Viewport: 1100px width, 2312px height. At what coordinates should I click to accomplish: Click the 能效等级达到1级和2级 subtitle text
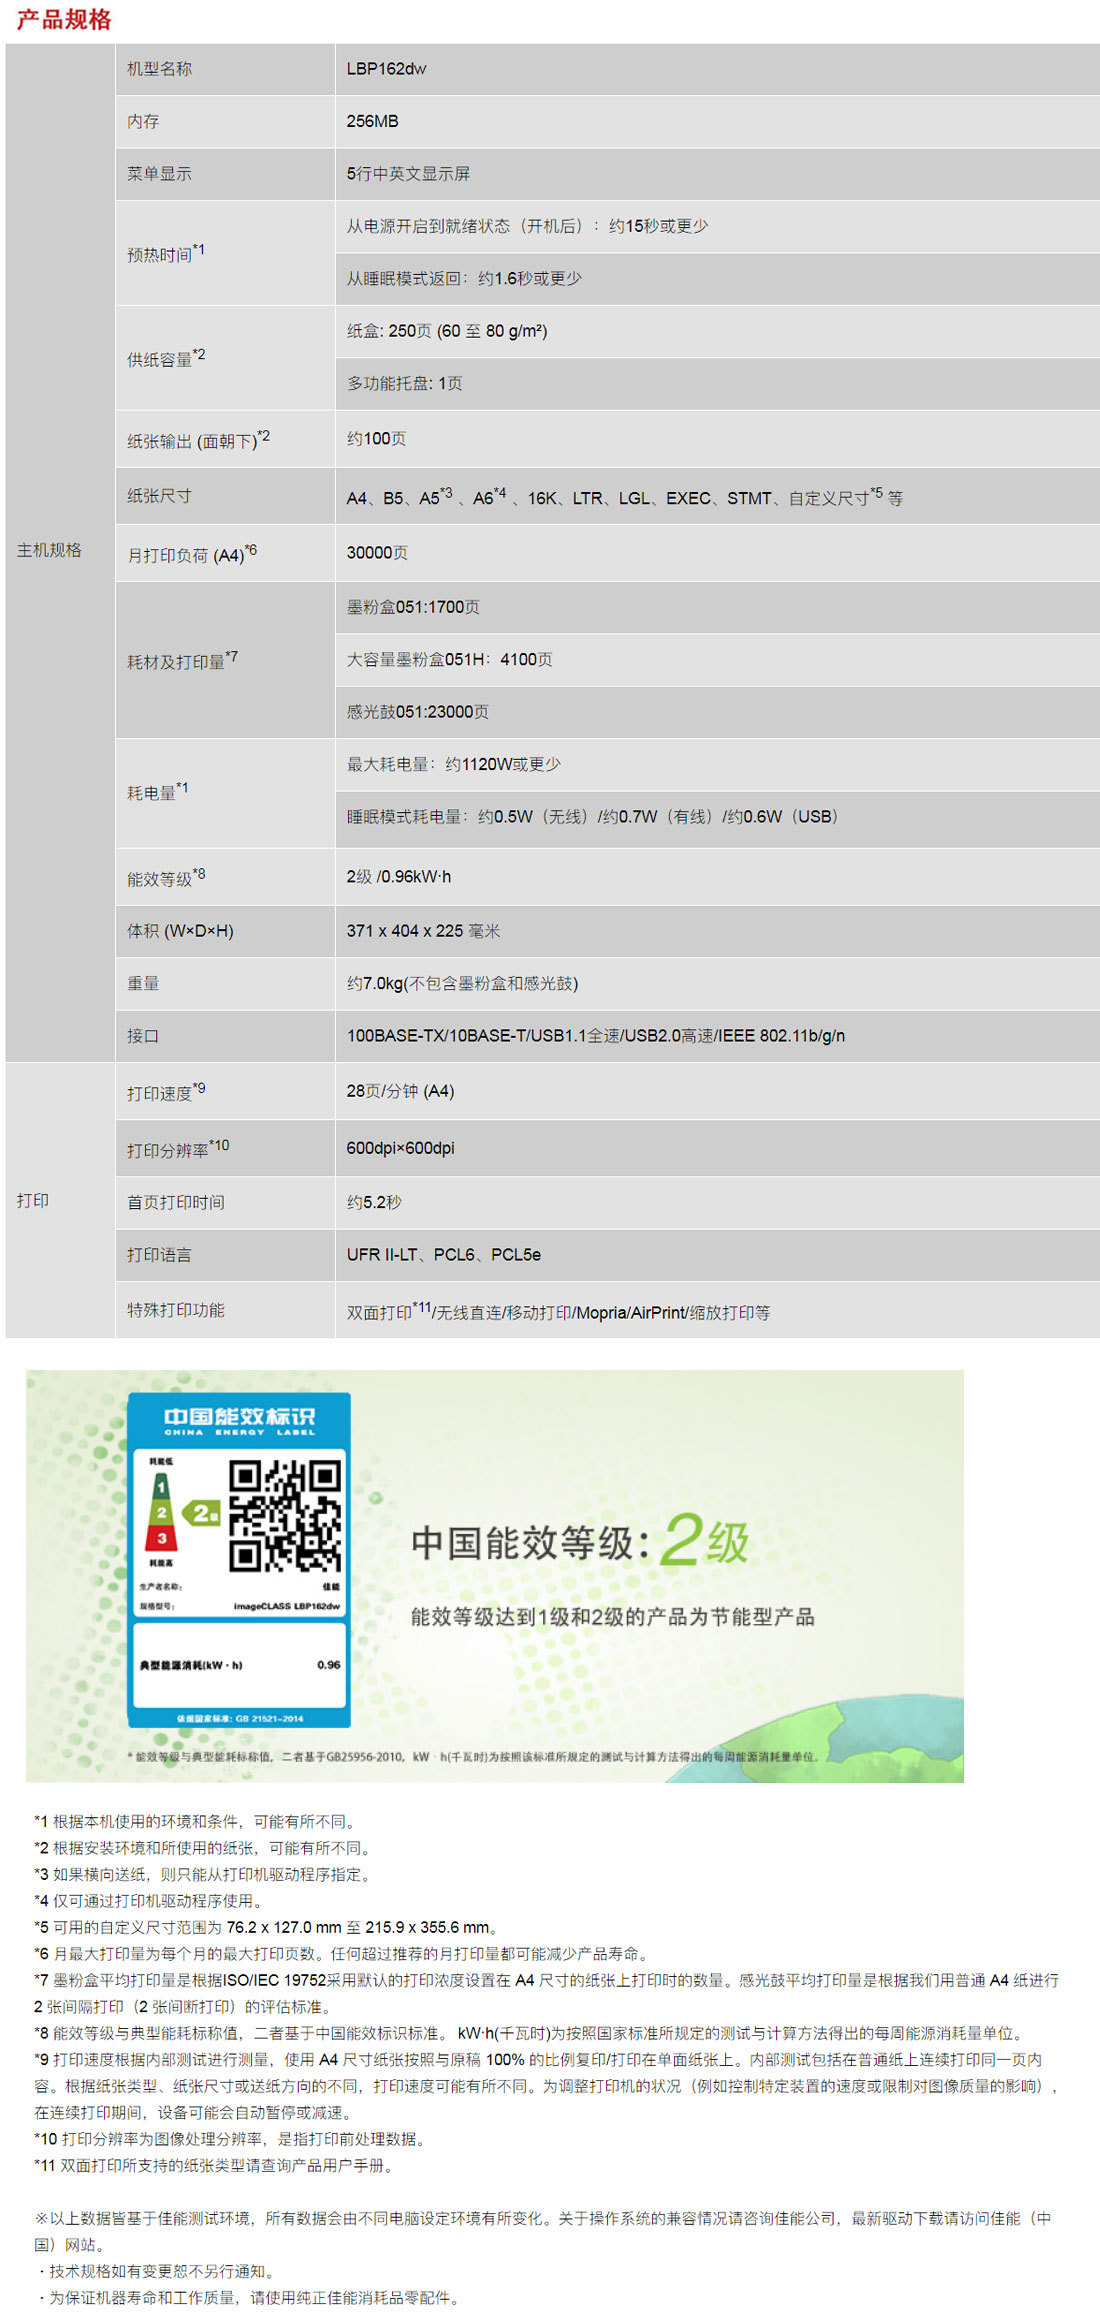coord(612,1617)
